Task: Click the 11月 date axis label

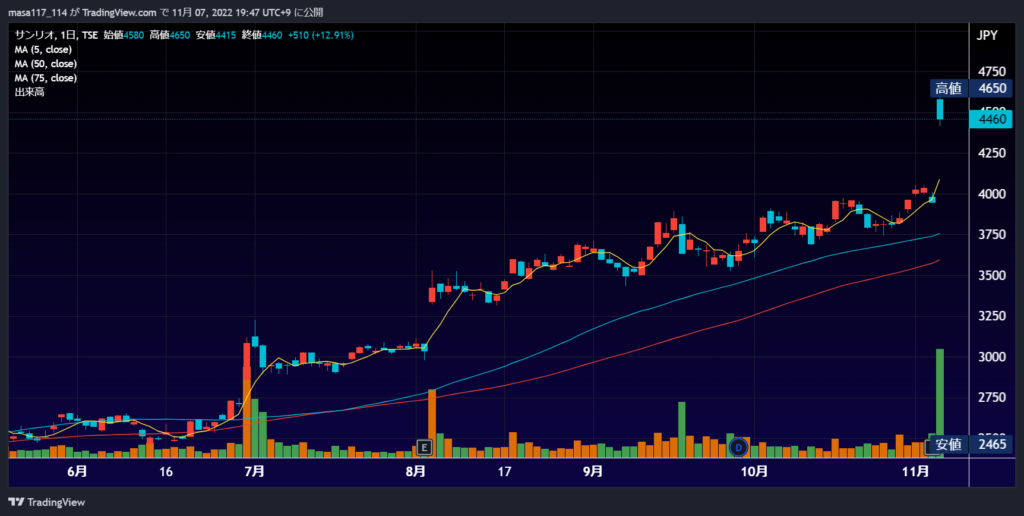Action: [916, 472]
